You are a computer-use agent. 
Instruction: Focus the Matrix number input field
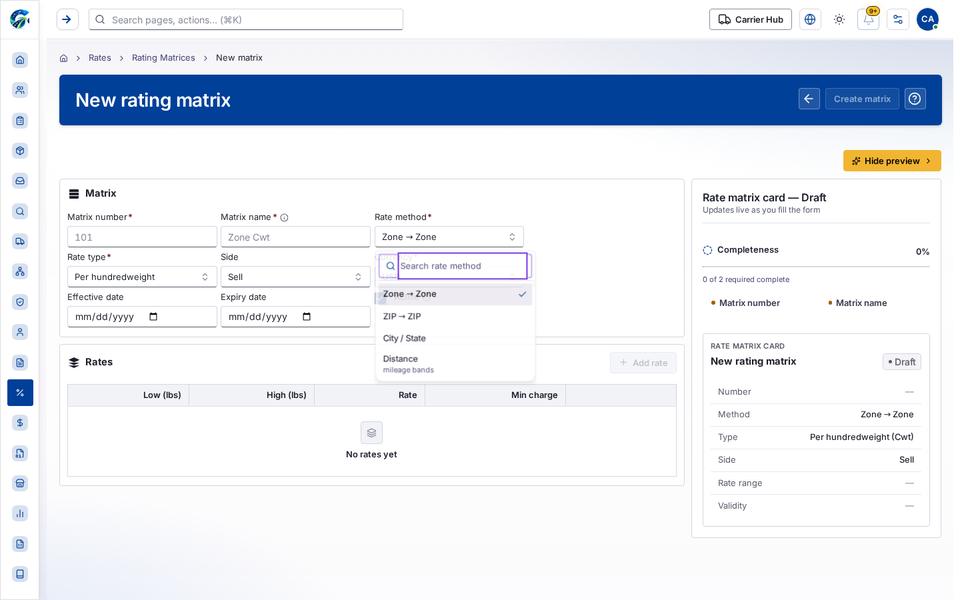click(142, 237)
